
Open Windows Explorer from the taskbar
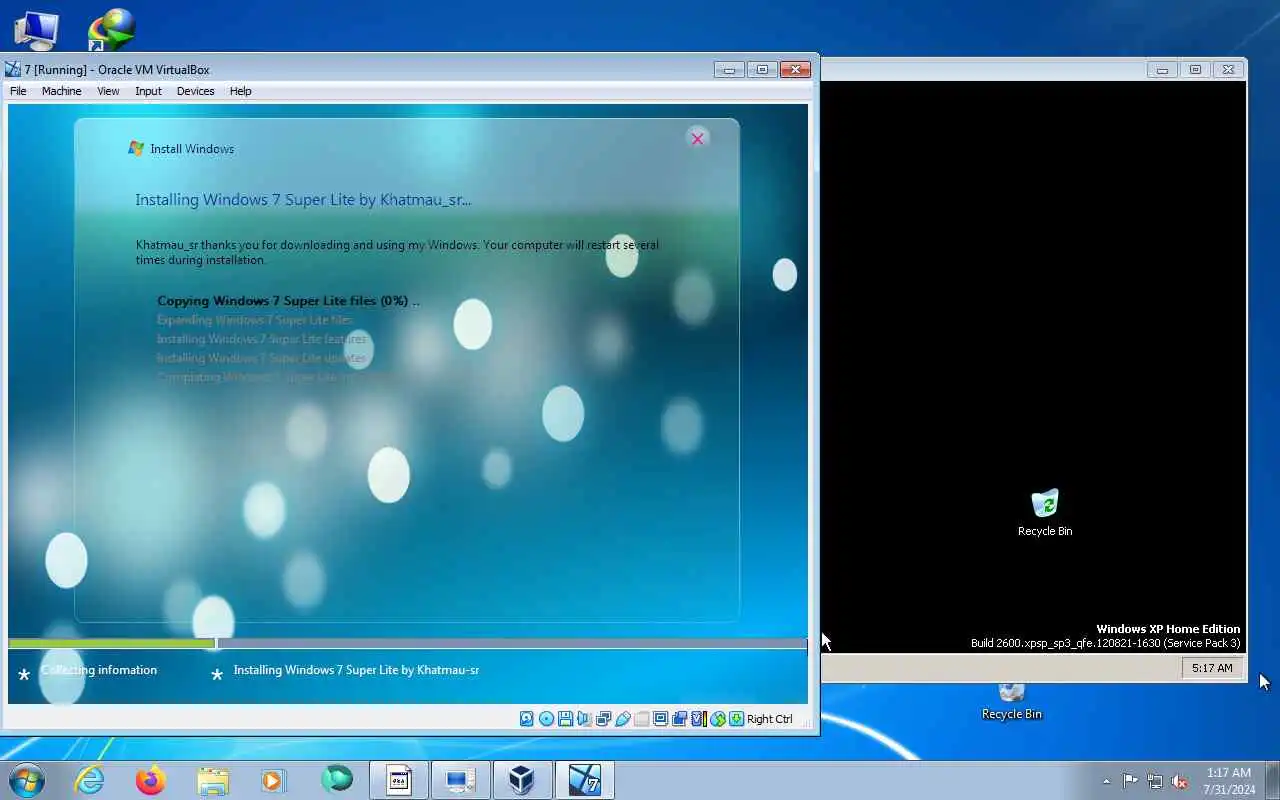(213, 780)
